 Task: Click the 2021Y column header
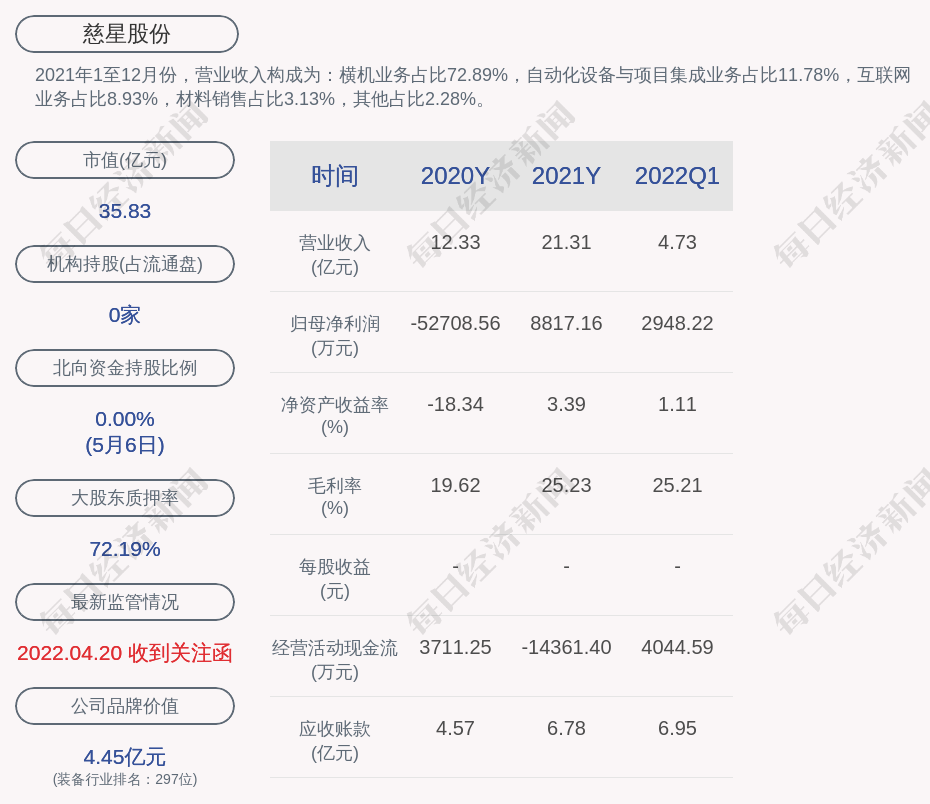pyautogui.click(x=566, y=176)
